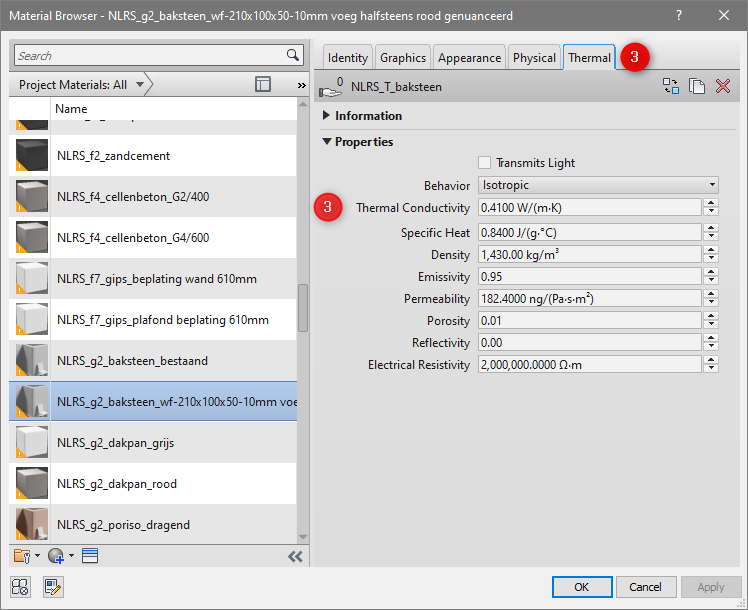Open the material editor icon at bottom-left
Screen dimensions: 748x610
coord(53,587)
